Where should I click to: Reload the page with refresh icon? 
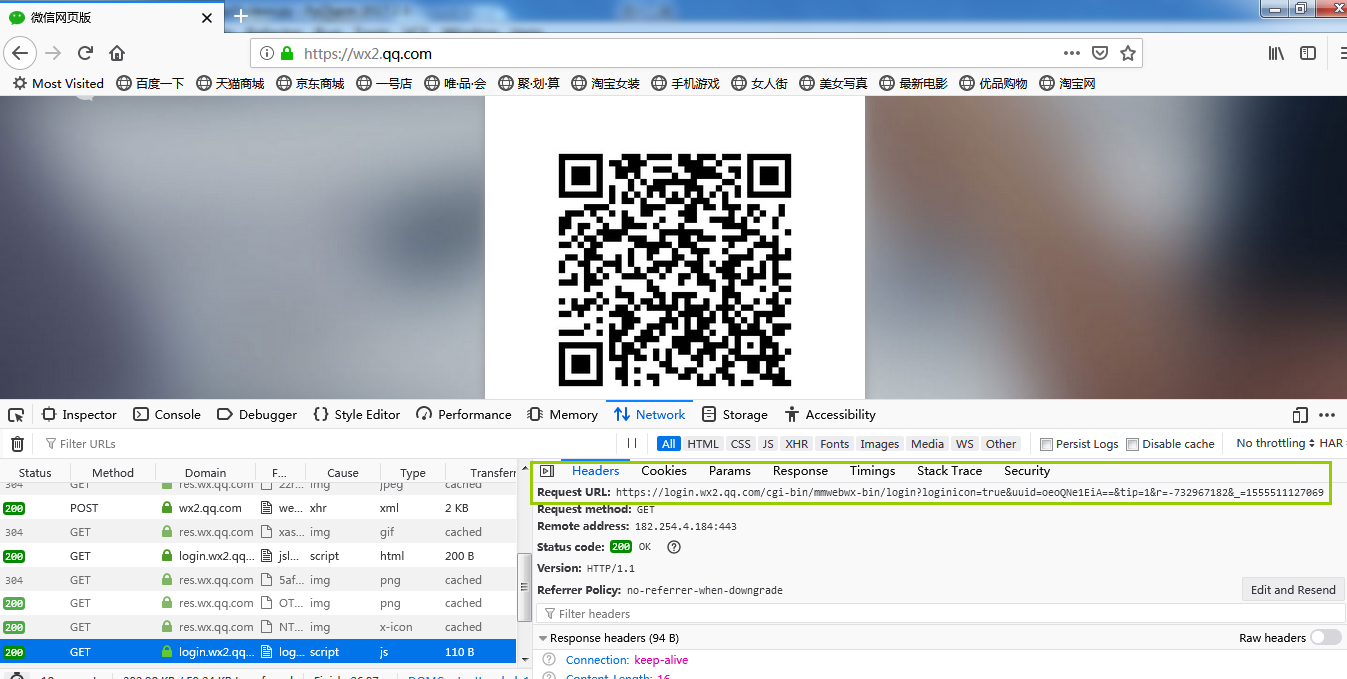tap(86, 53)
